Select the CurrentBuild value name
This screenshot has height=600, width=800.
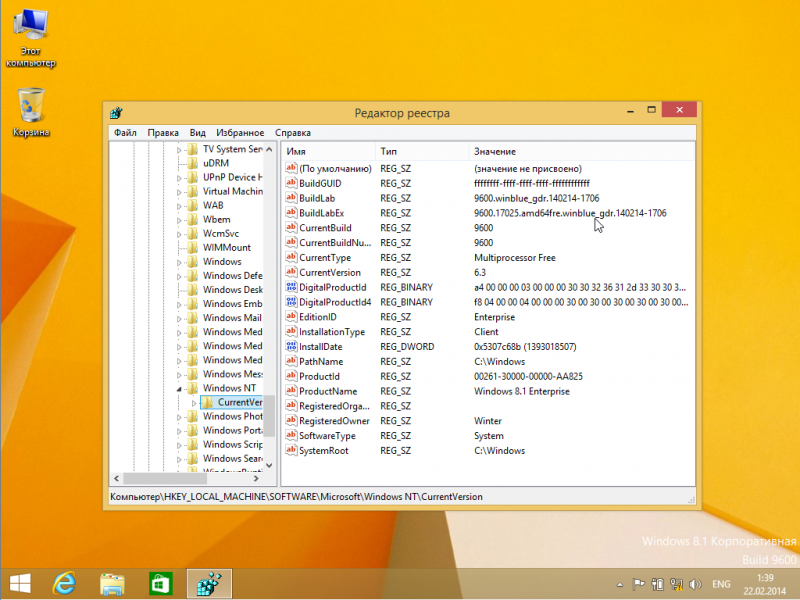pos(325,228)
